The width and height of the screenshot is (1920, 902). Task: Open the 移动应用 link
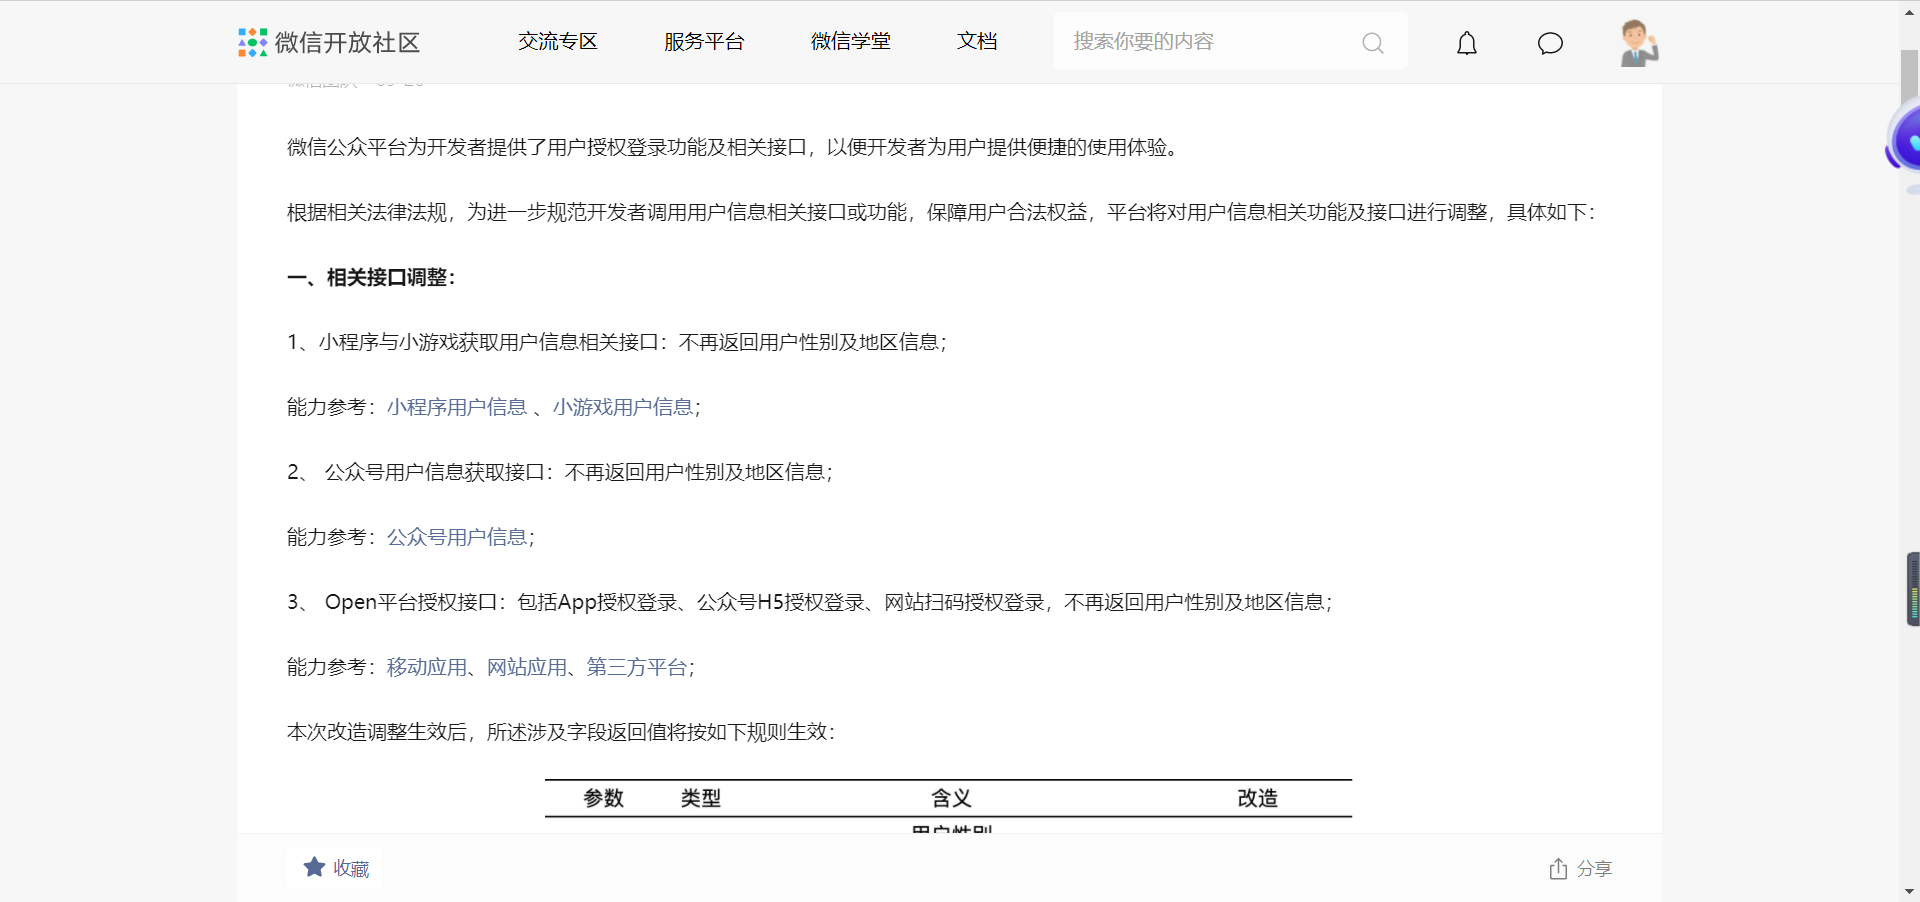coord(427,667)
